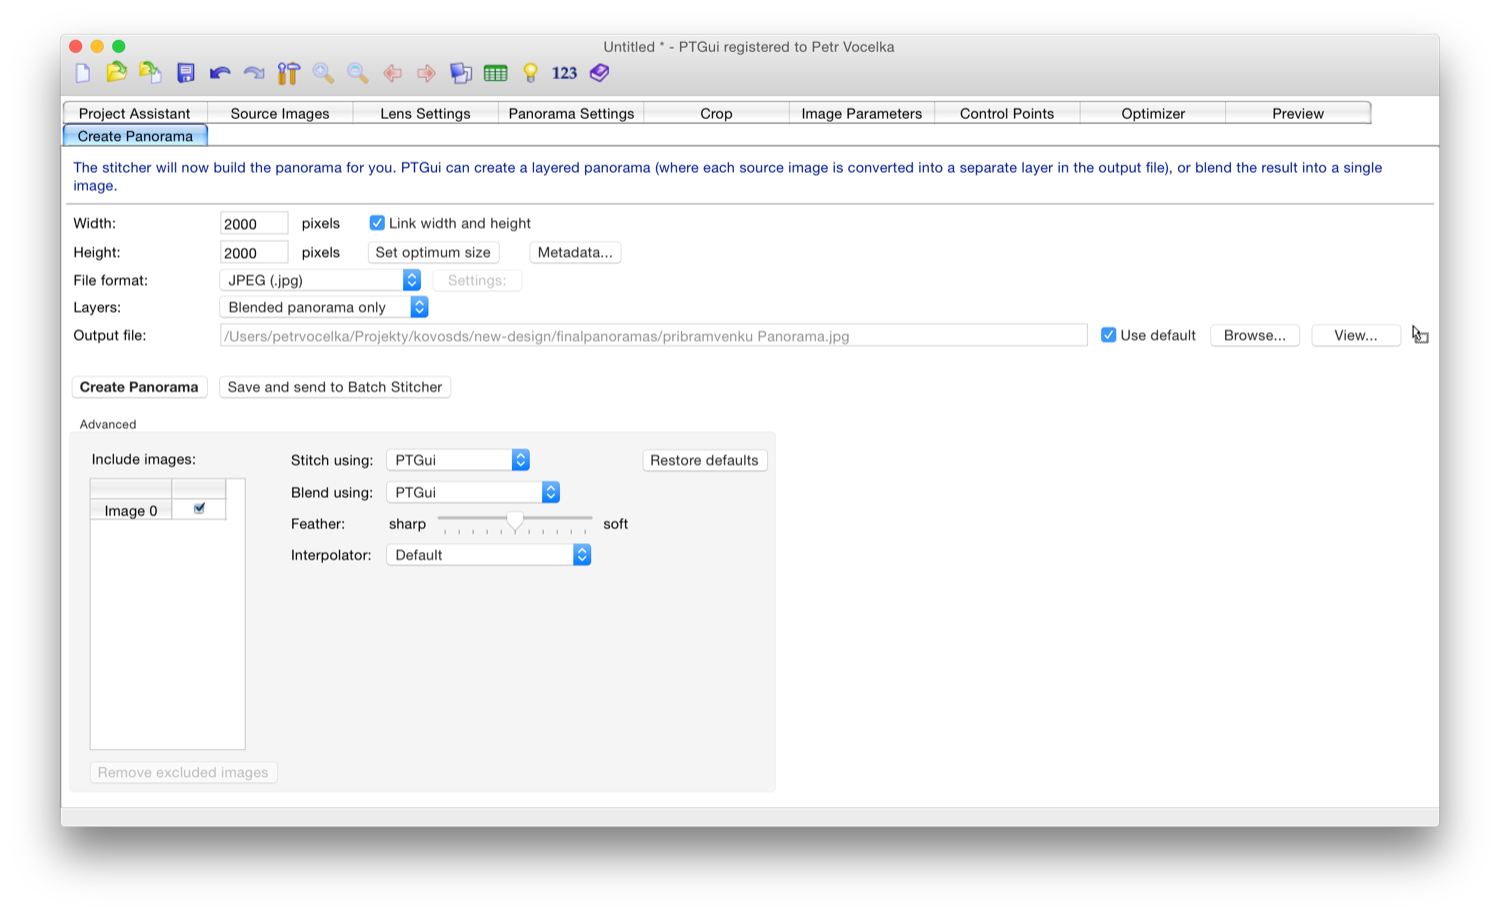Switch to the Control Points tab

coord(1006,113)
